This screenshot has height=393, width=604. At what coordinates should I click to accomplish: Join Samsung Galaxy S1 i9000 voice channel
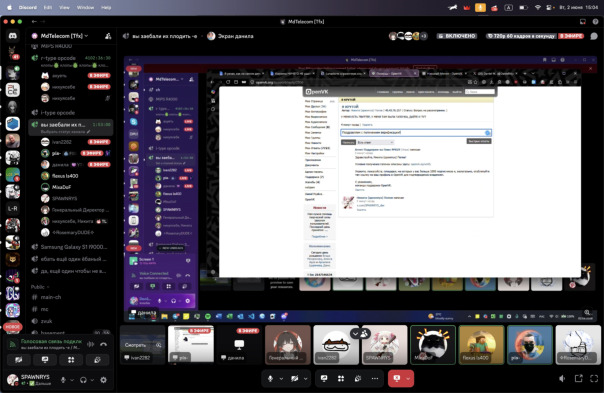click(x=71, y=247)
